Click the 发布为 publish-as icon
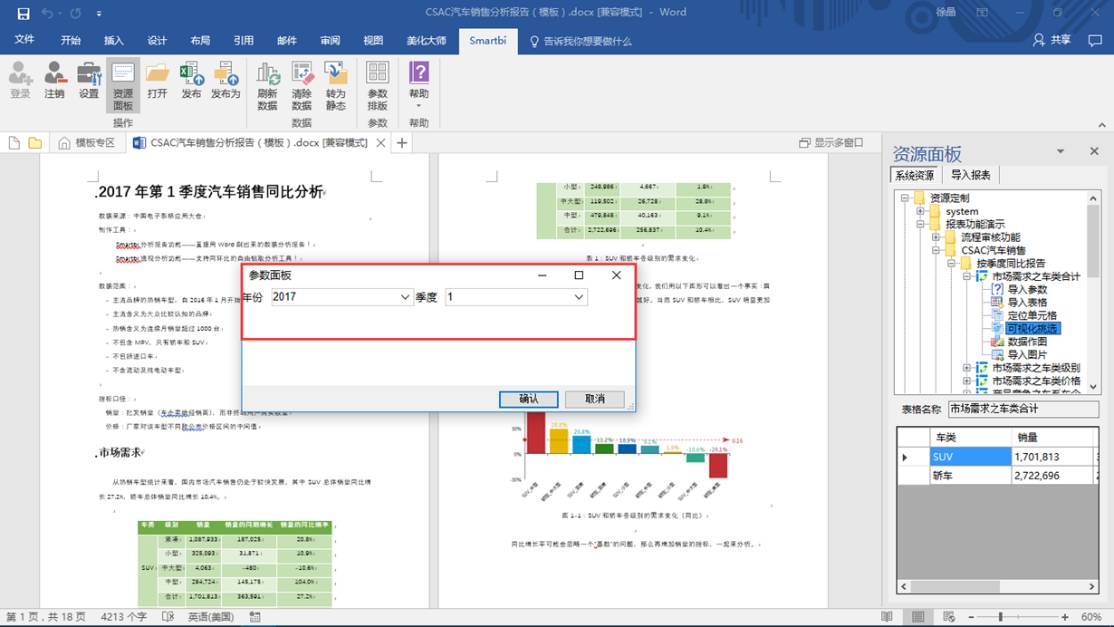 pos(225,80)
